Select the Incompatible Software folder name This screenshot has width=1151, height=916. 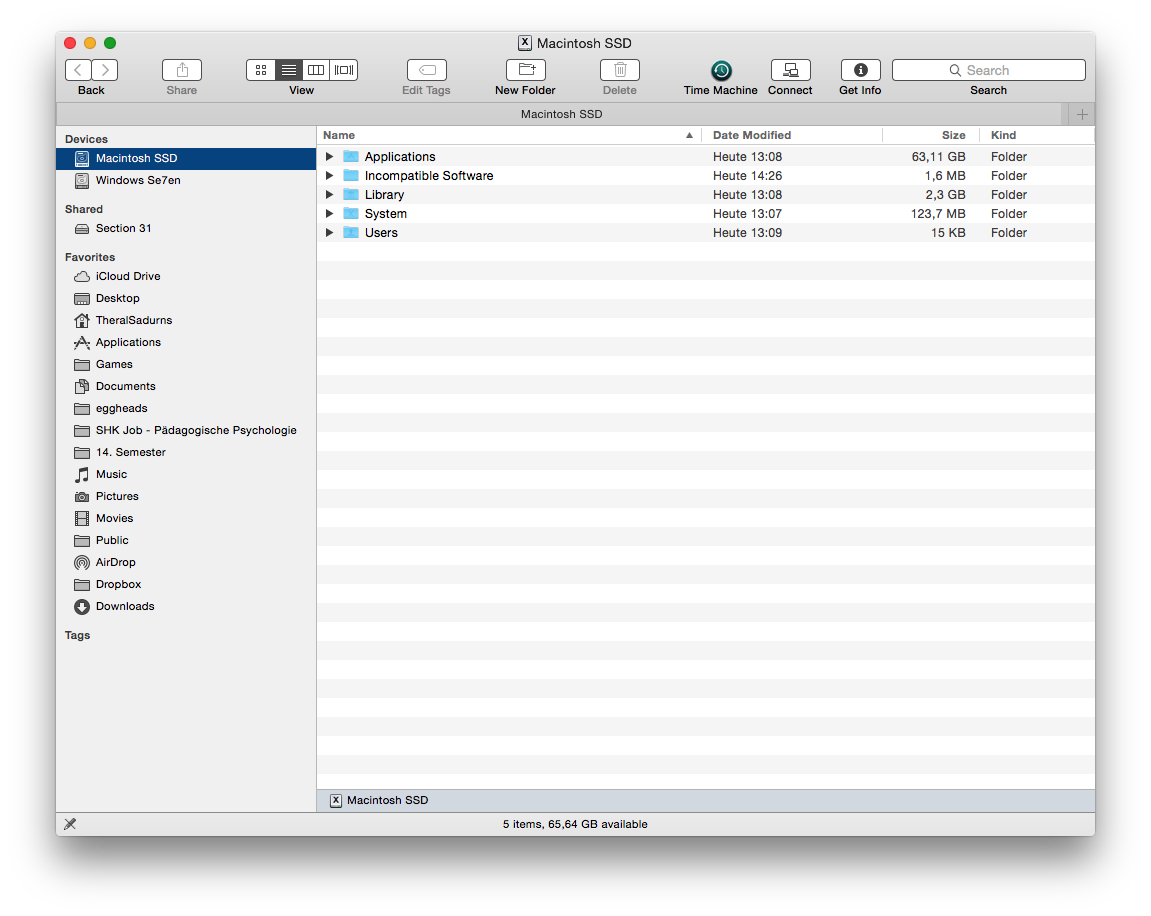click(429, 176)
